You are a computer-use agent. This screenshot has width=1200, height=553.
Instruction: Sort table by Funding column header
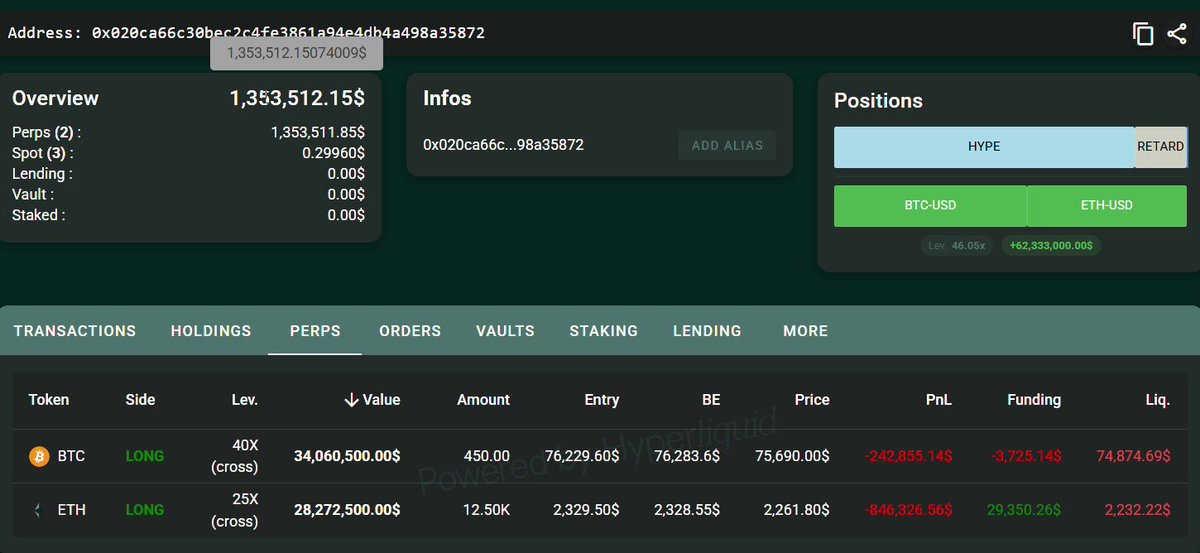pos(1033,400)
